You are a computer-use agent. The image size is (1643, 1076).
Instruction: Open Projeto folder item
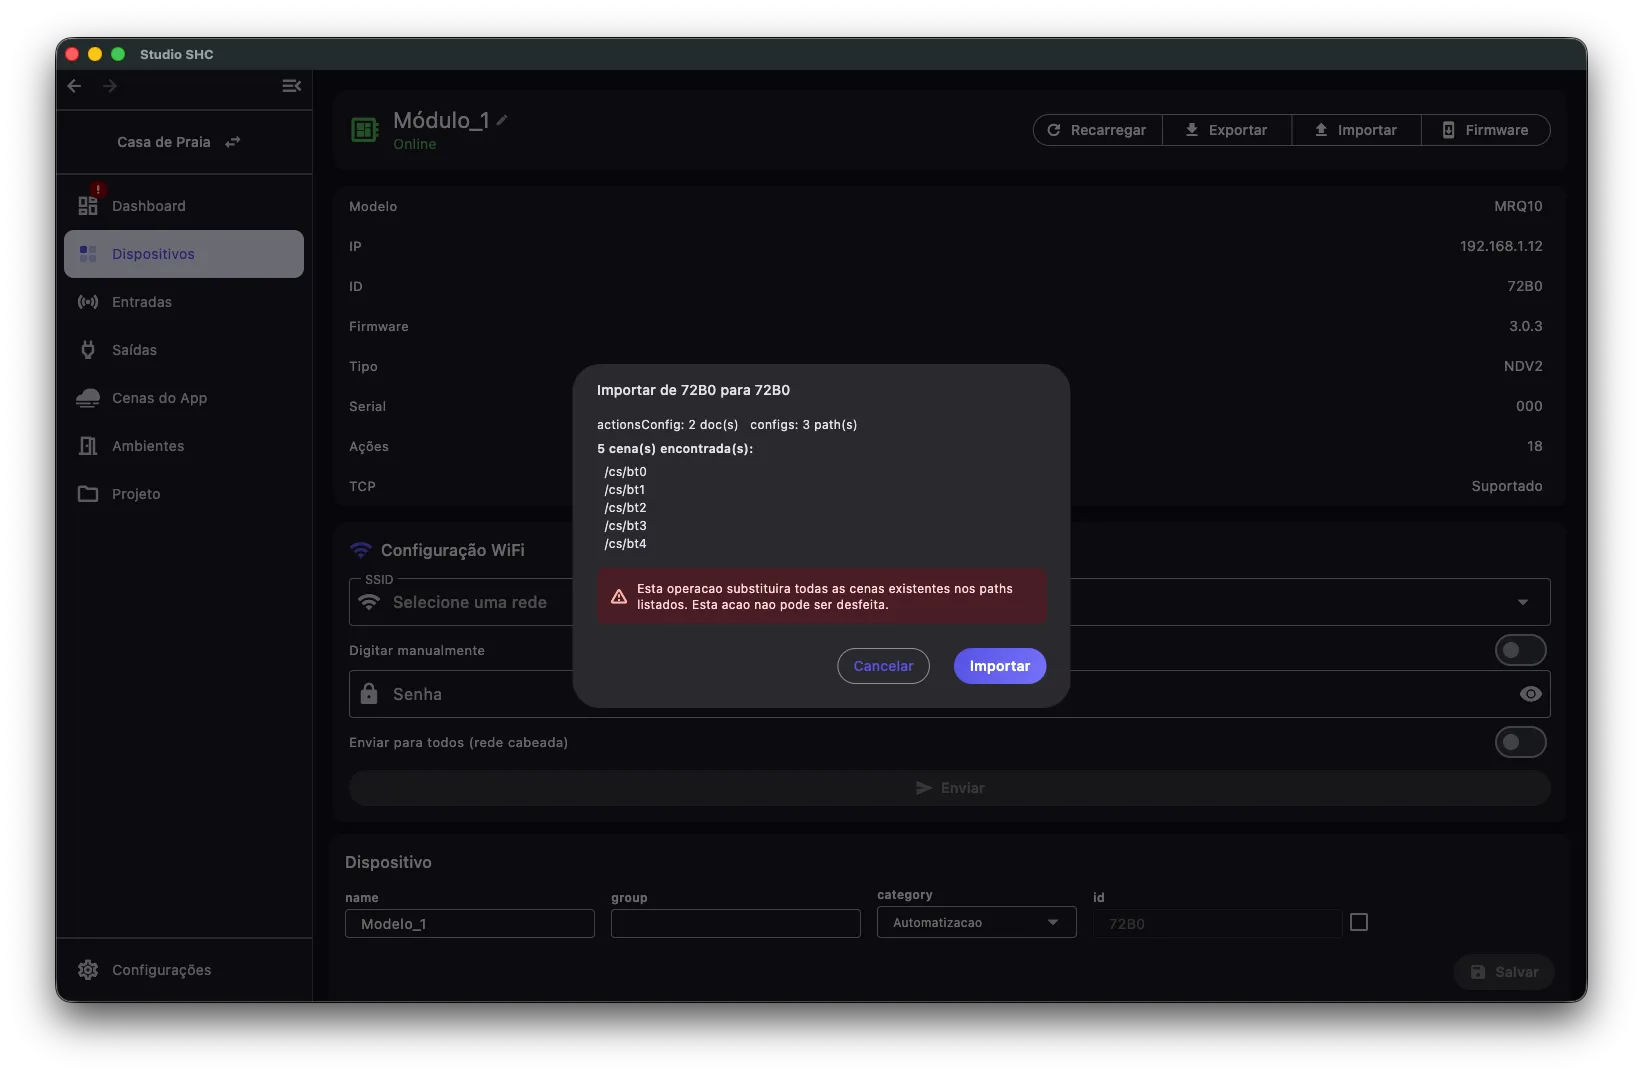click(x=184, y=494)
